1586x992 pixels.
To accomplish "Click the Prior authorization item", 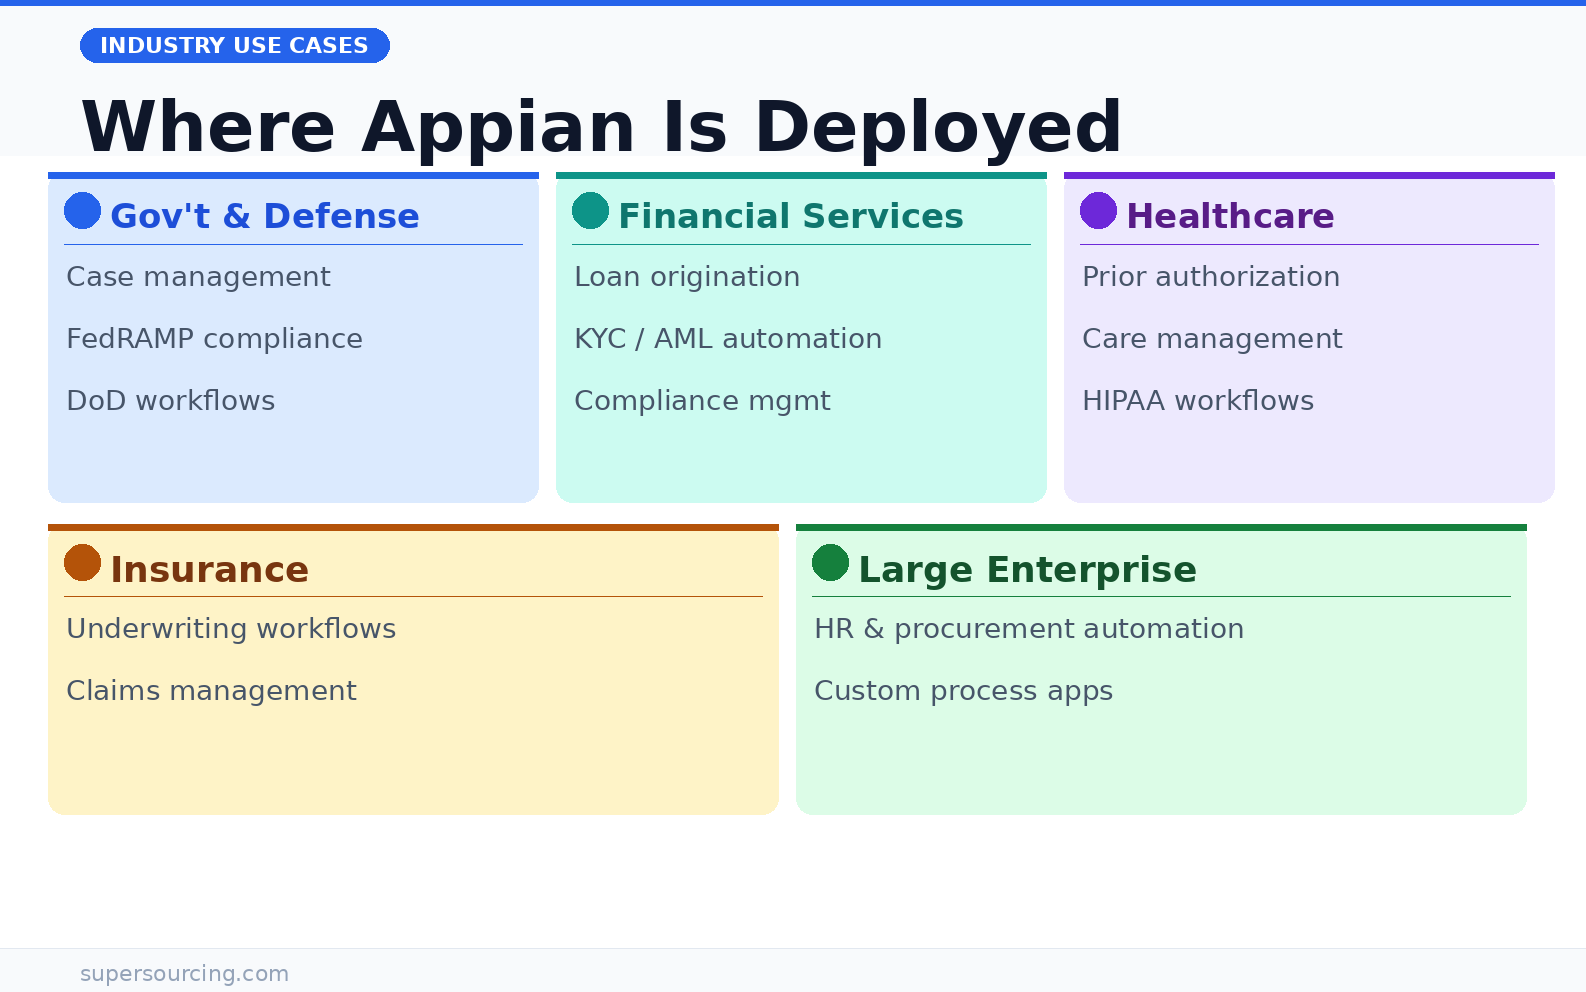I will click(x=1211, y=277).
